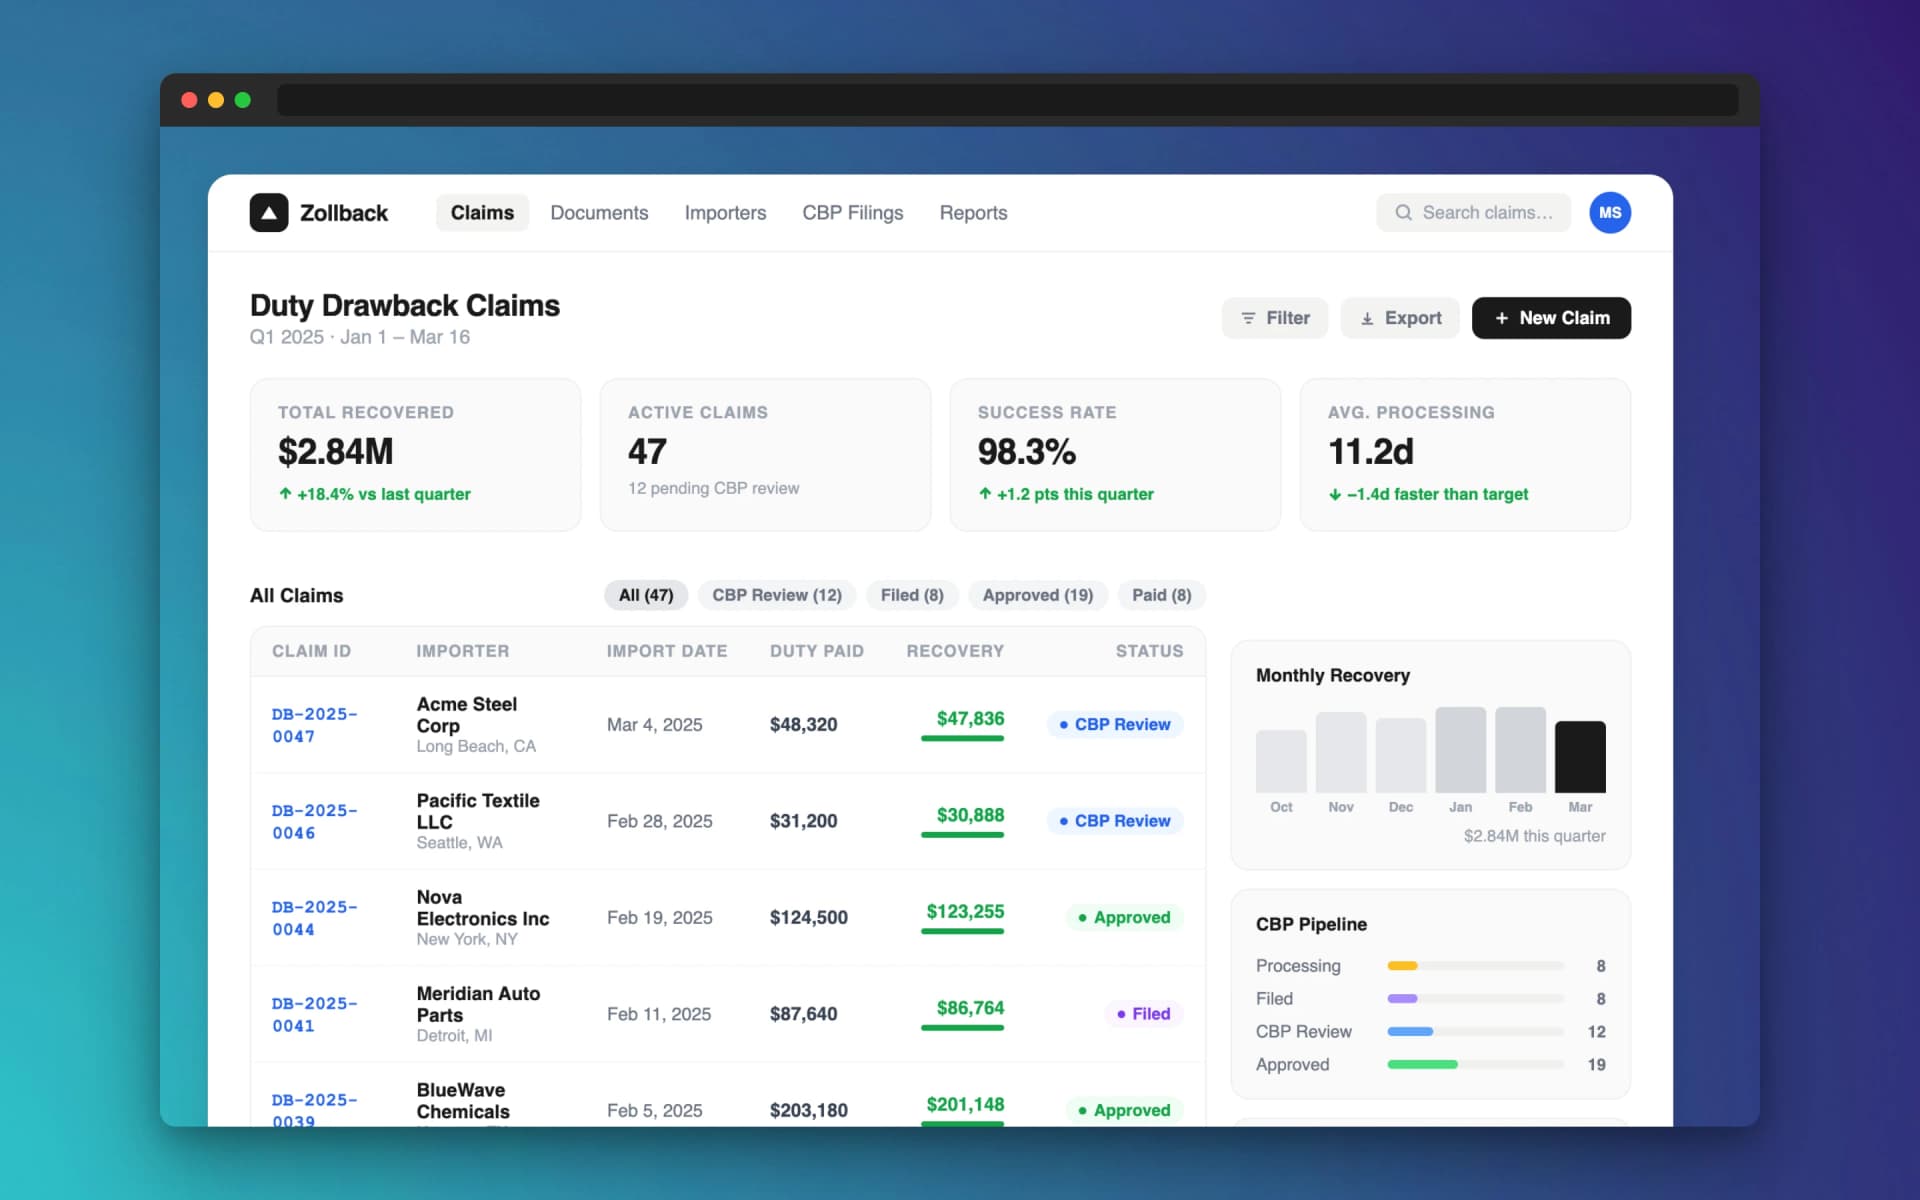This screenshot has width=1920, height=1200.
Task: Click the red macOS close dot
Action: [189, 100]
